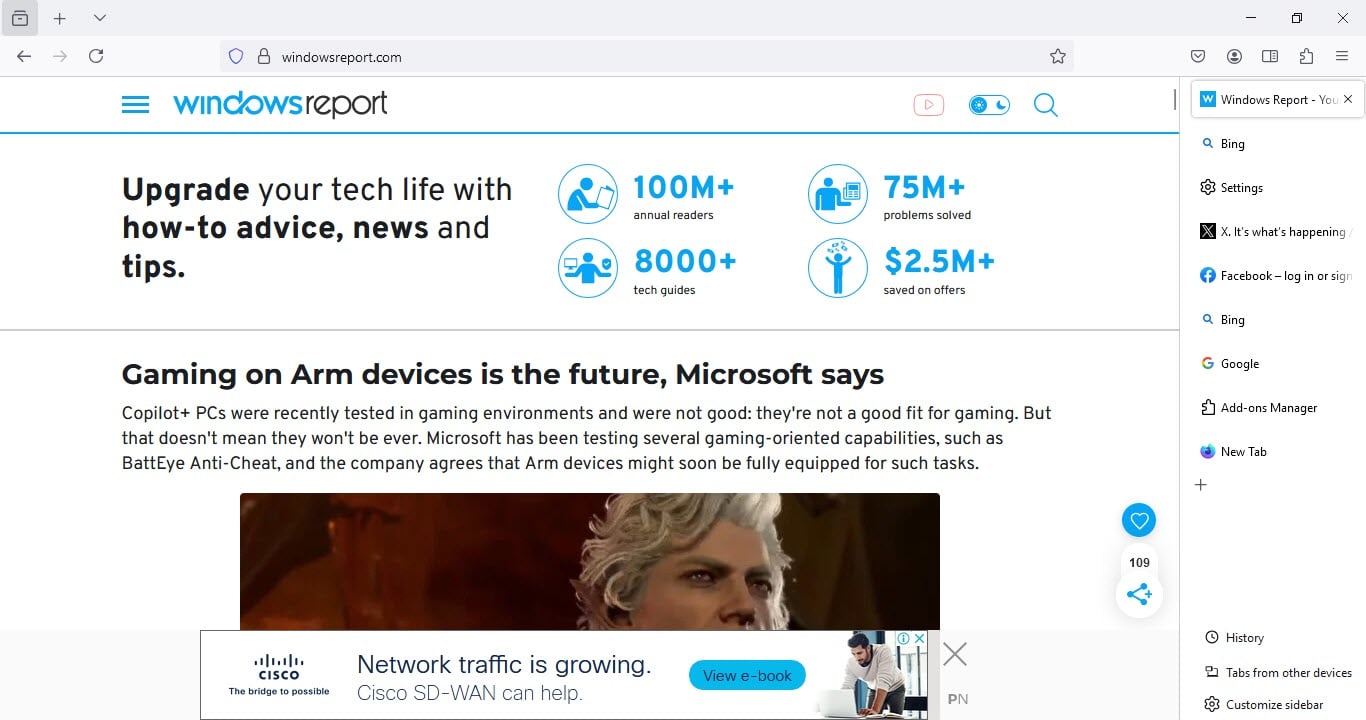Go forward with the forward arrow
Viewport: 1366px width, 720px height.
[60, 57]
